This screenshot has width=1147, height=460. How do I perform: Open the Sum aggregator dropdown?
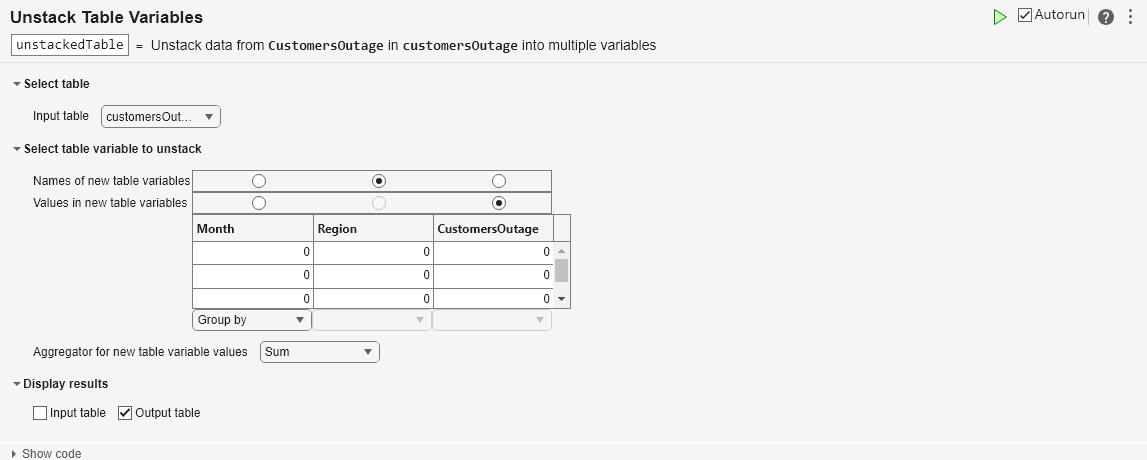(x=320, y=352)
